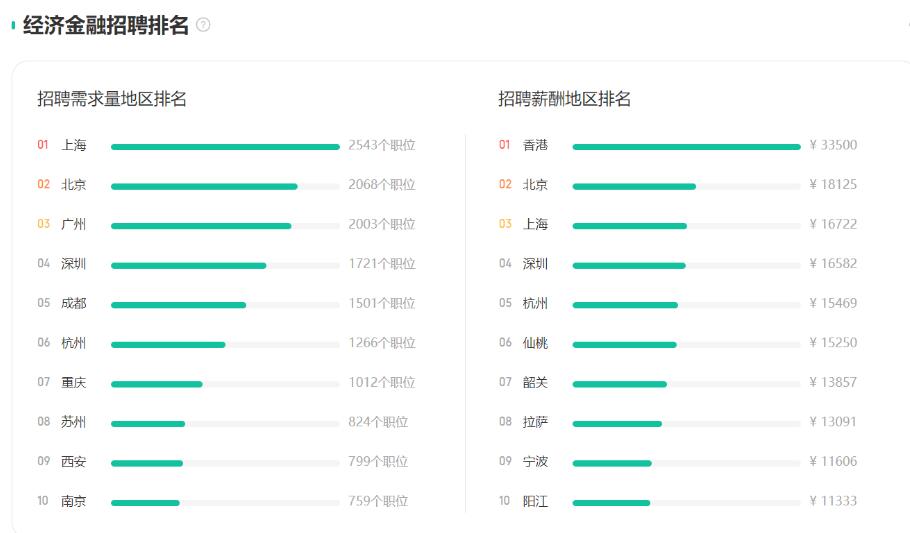Click 韶关 city label
Viewport: 910px width, 533px height.
click(535, 382)
